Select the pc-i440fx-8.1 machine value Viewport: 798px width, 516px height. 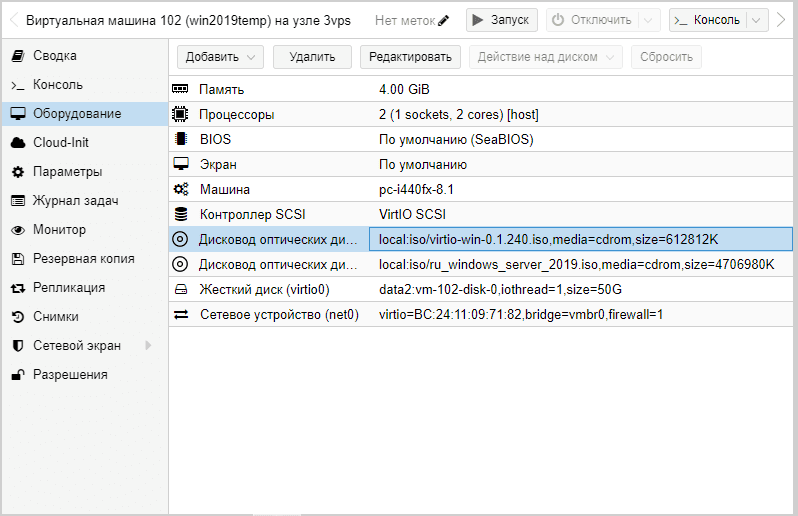(x=416, y=189)
